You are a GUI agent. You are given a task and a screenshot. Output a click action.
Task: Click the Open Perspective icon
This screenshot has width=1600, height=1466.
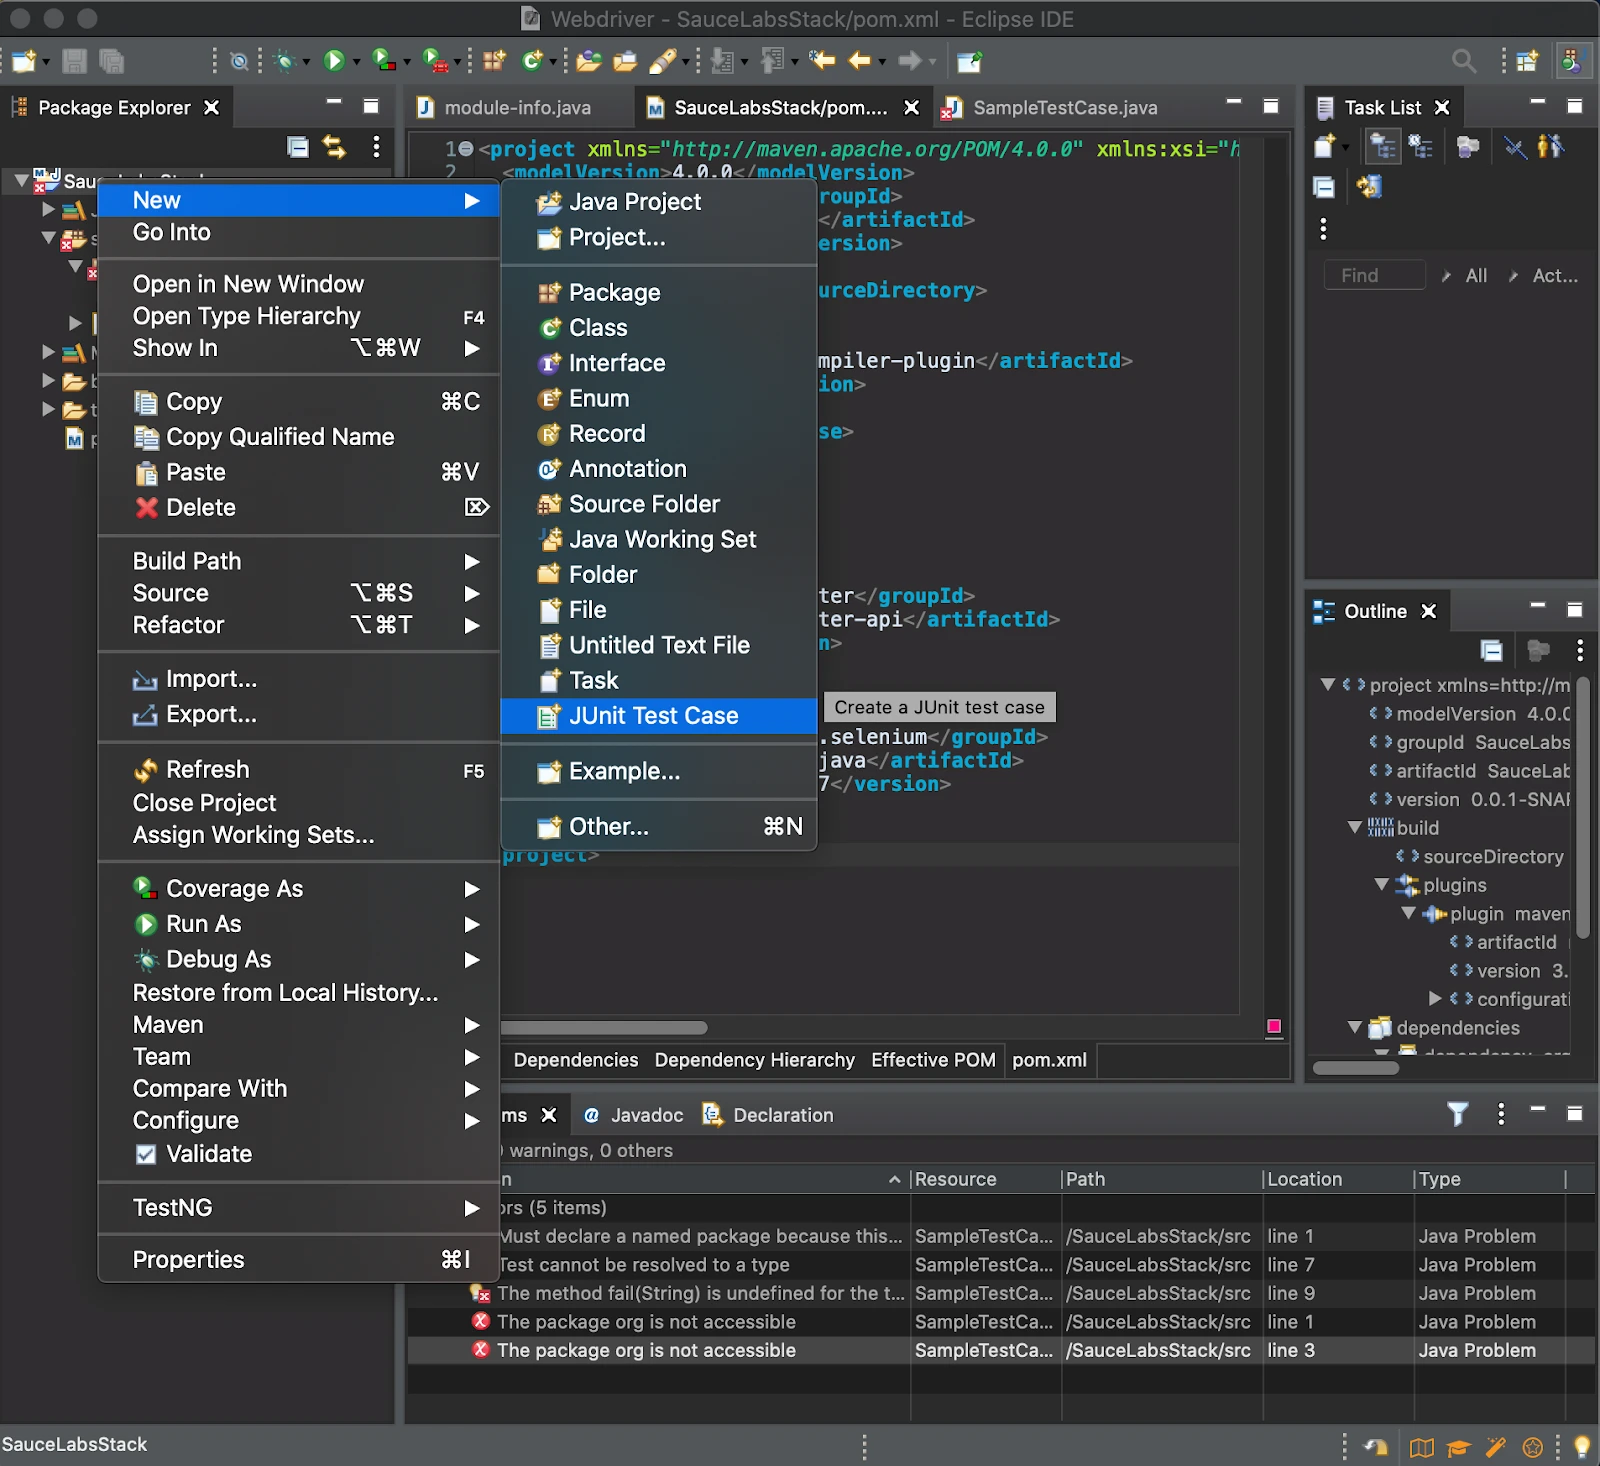[x=1526, y=62]
